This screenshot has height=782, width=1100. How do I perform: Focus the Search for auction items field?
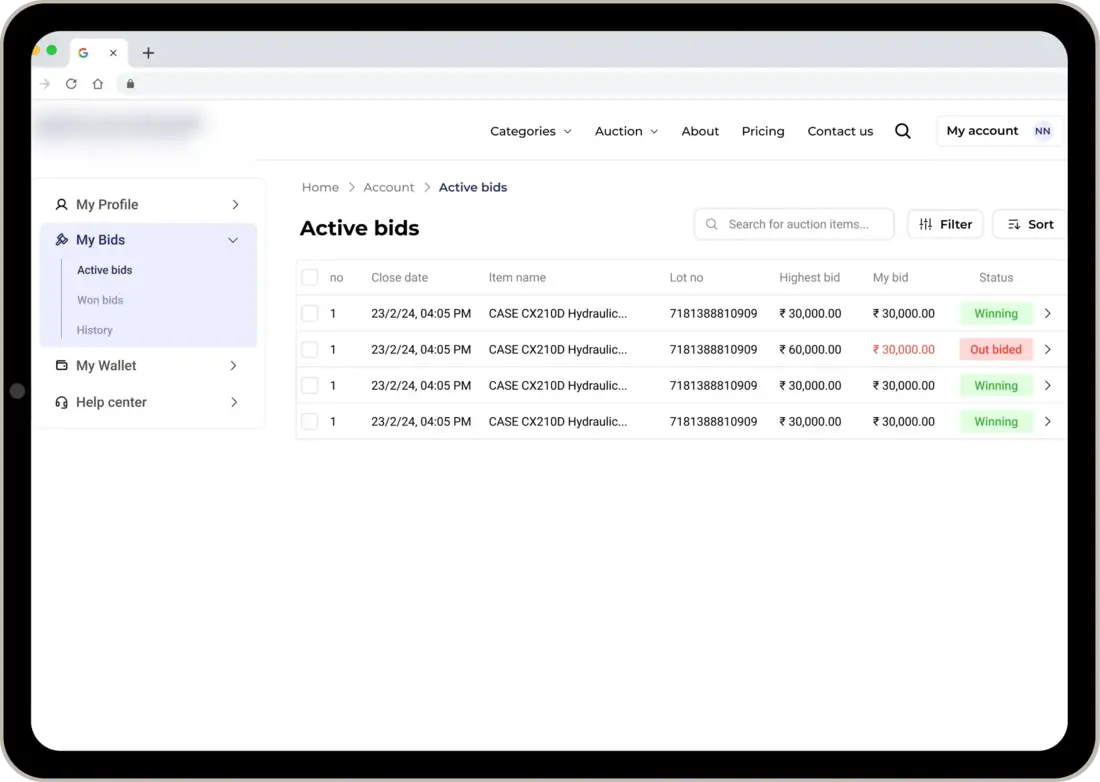click(x=793, y=224)
